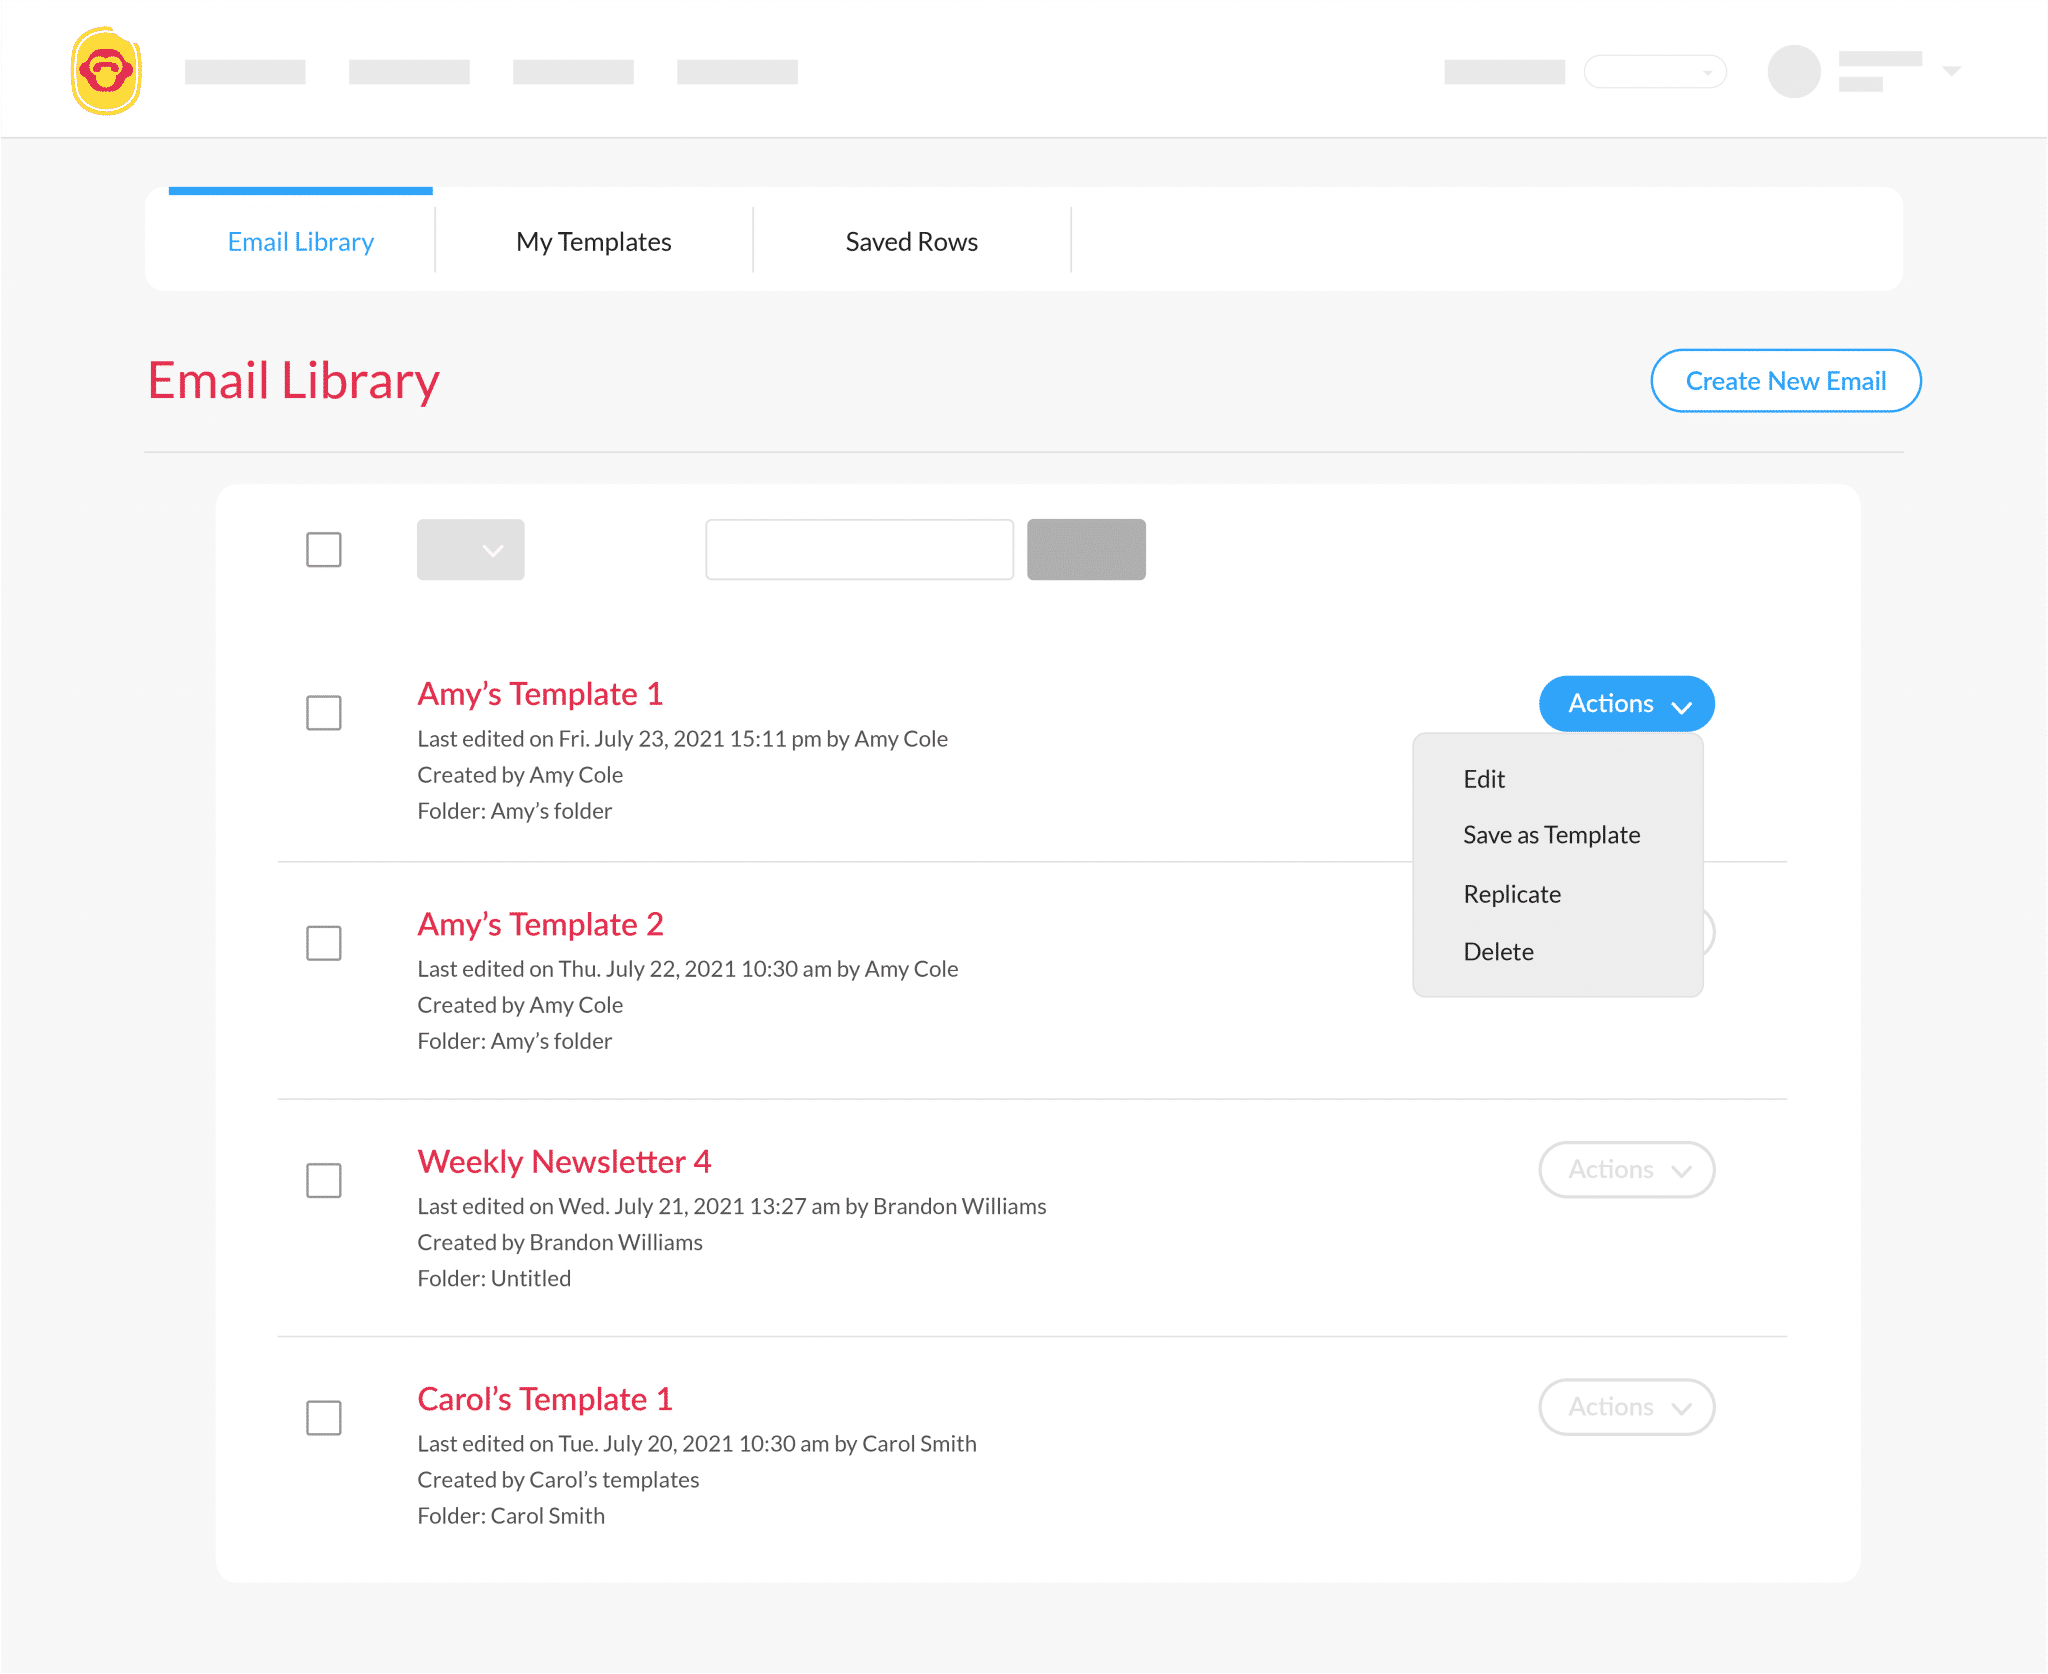Check the box for Amy's Template 2
Viewport: 2048px width, 1674px height.
(x=324, y=943)
